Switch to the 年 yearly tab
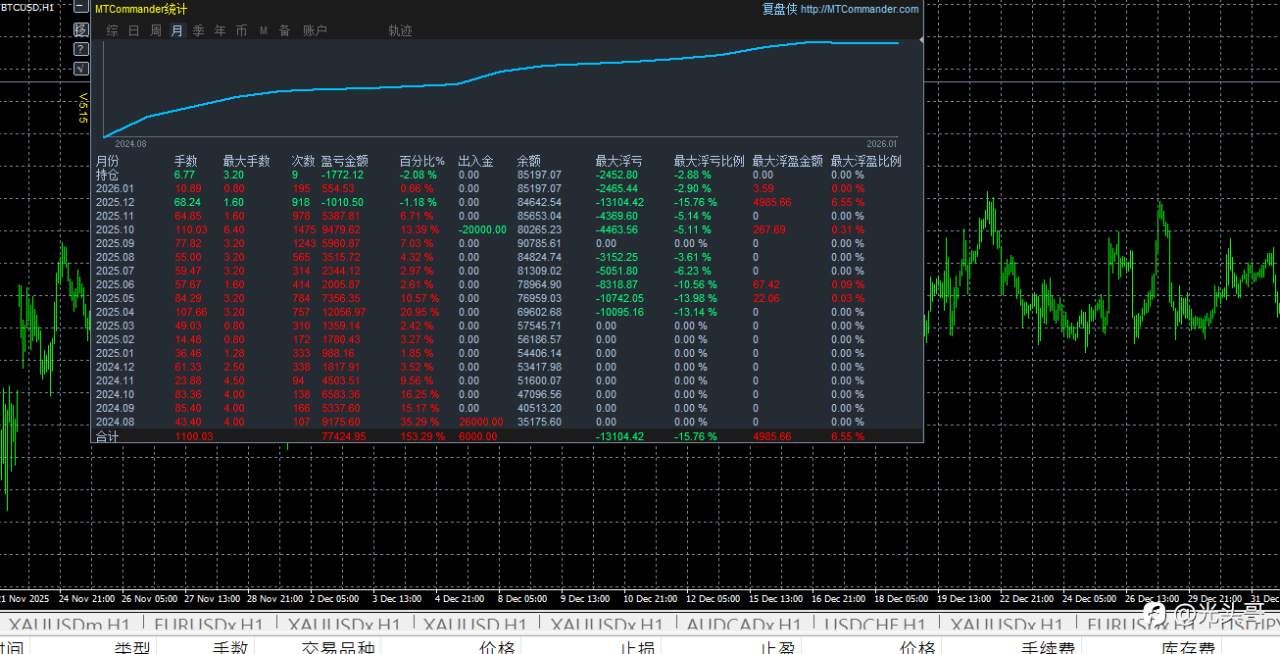1280x654 pixels. click(x=220, y=31)
